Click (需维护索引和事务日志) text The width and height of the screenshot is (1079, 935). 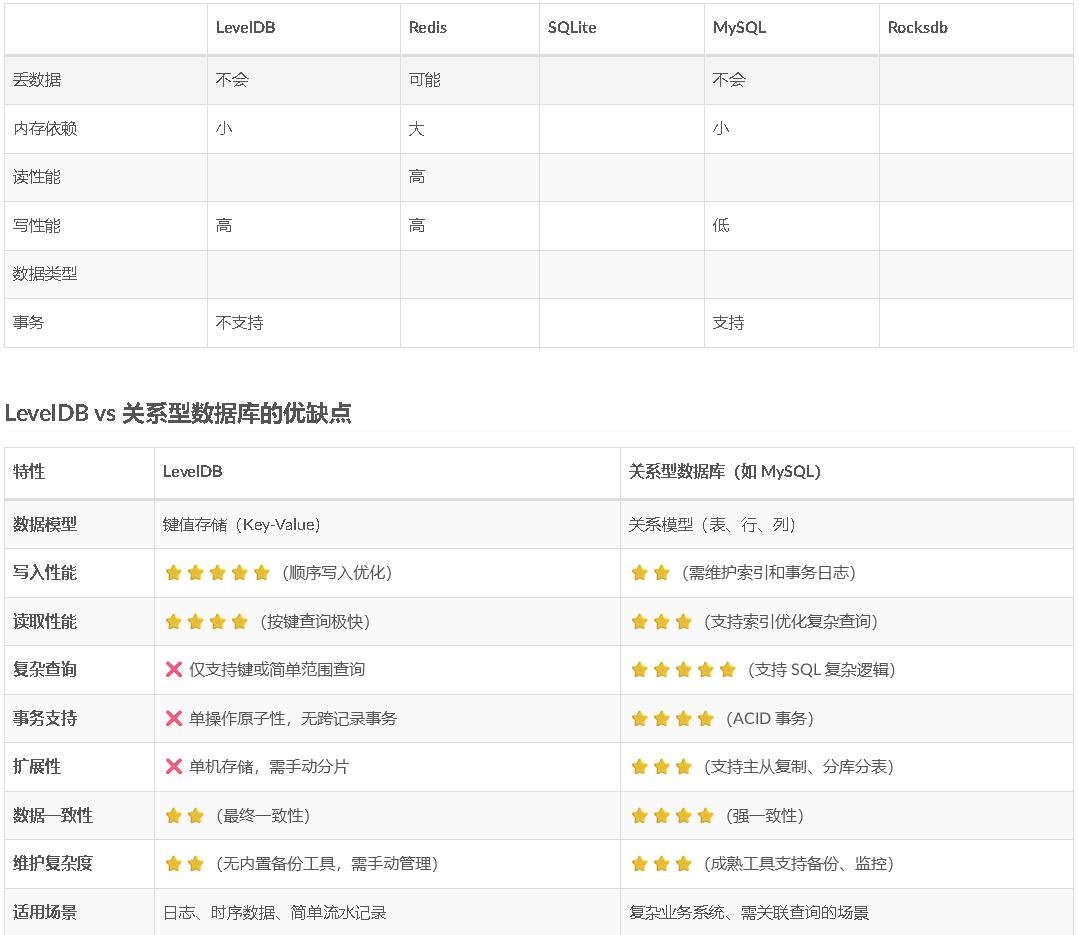pyautogui.click(x=769, y=573)
